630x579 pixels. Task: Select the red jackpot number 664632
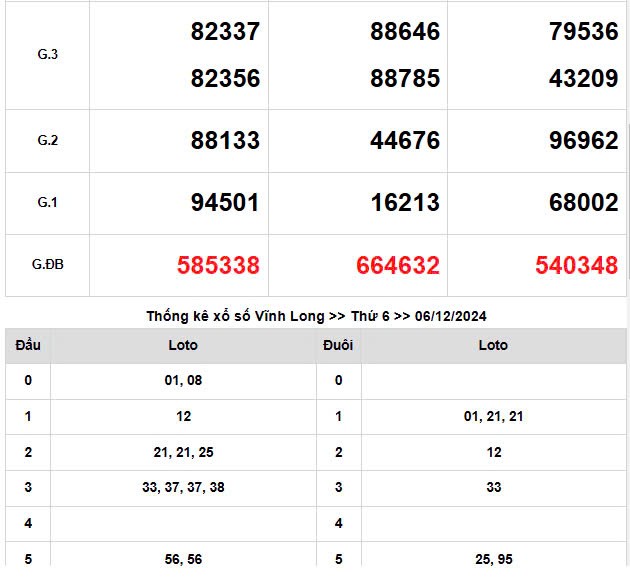click(x=397, y=265)
